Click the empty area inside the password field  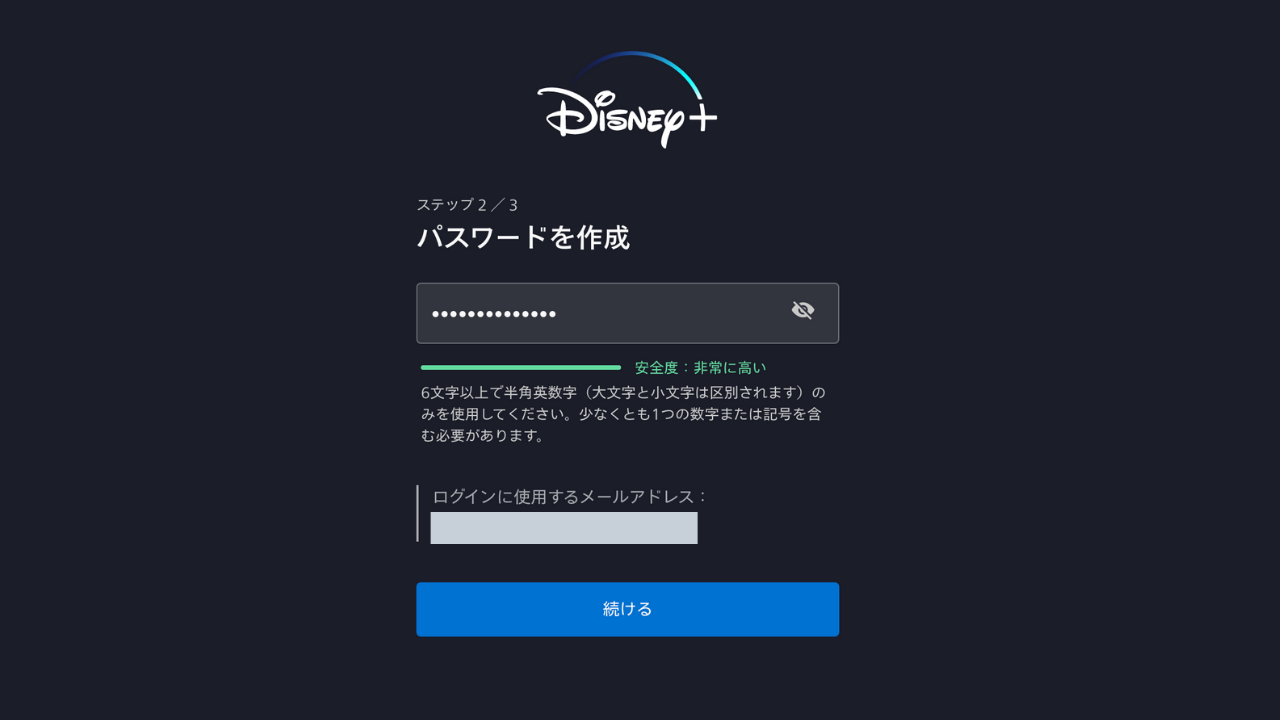(x=670, y=313)
